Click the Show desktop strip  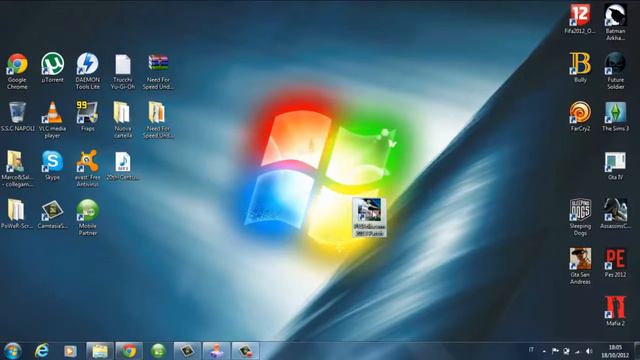point(637,351)
